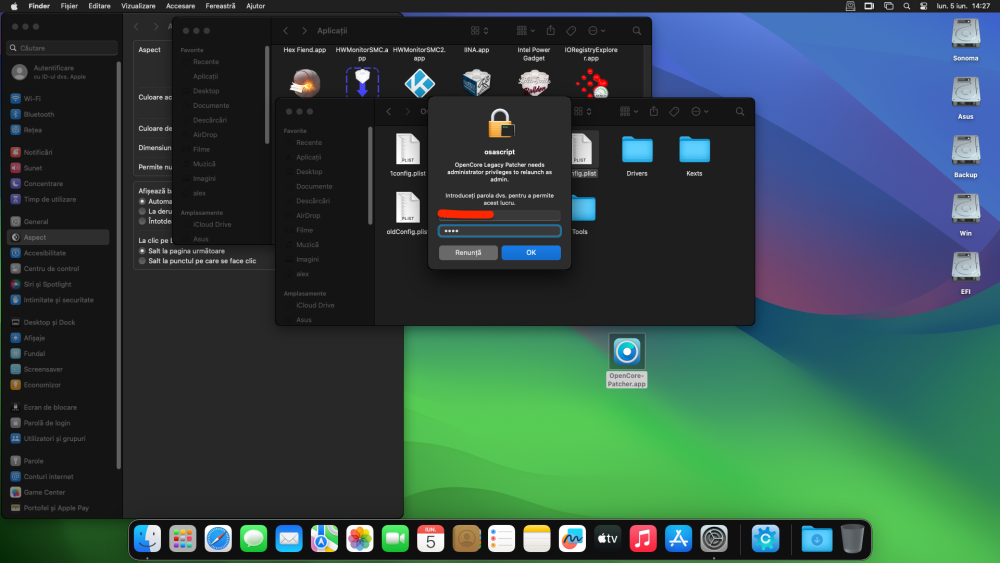This screenshot has height=563, width=1000.
Task: Open Bluetooth in System Settings sidebar
Action: (61, 114)
